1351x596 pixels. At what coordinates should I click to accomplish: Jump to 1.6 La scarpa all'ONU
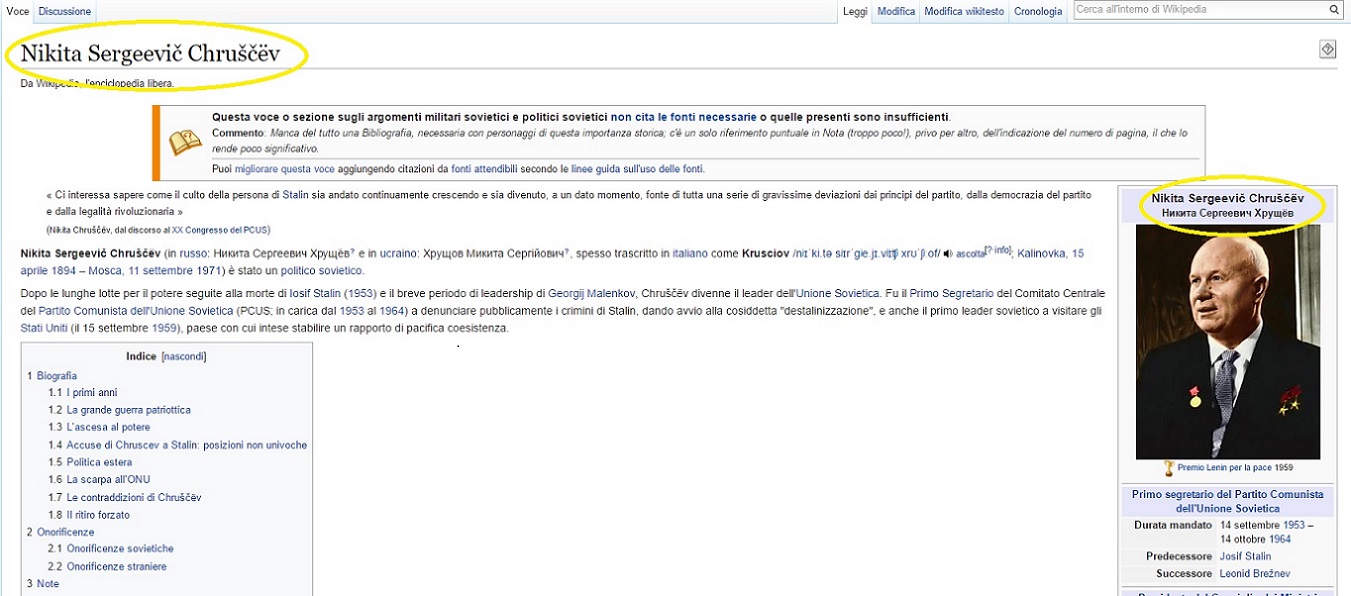pyautogui.click(x=108, y=480)
